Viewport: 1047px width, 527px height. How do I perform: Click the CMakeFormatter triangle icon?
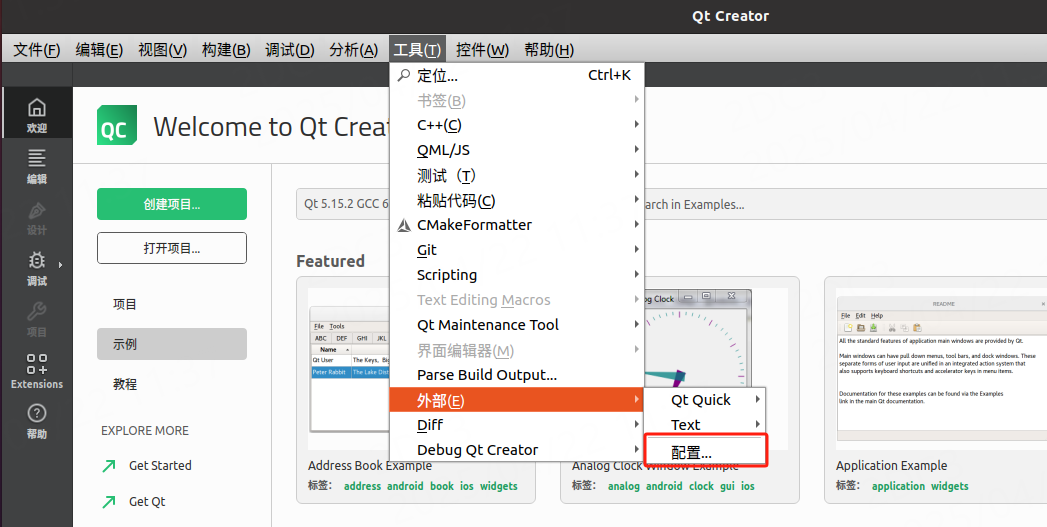404,225
